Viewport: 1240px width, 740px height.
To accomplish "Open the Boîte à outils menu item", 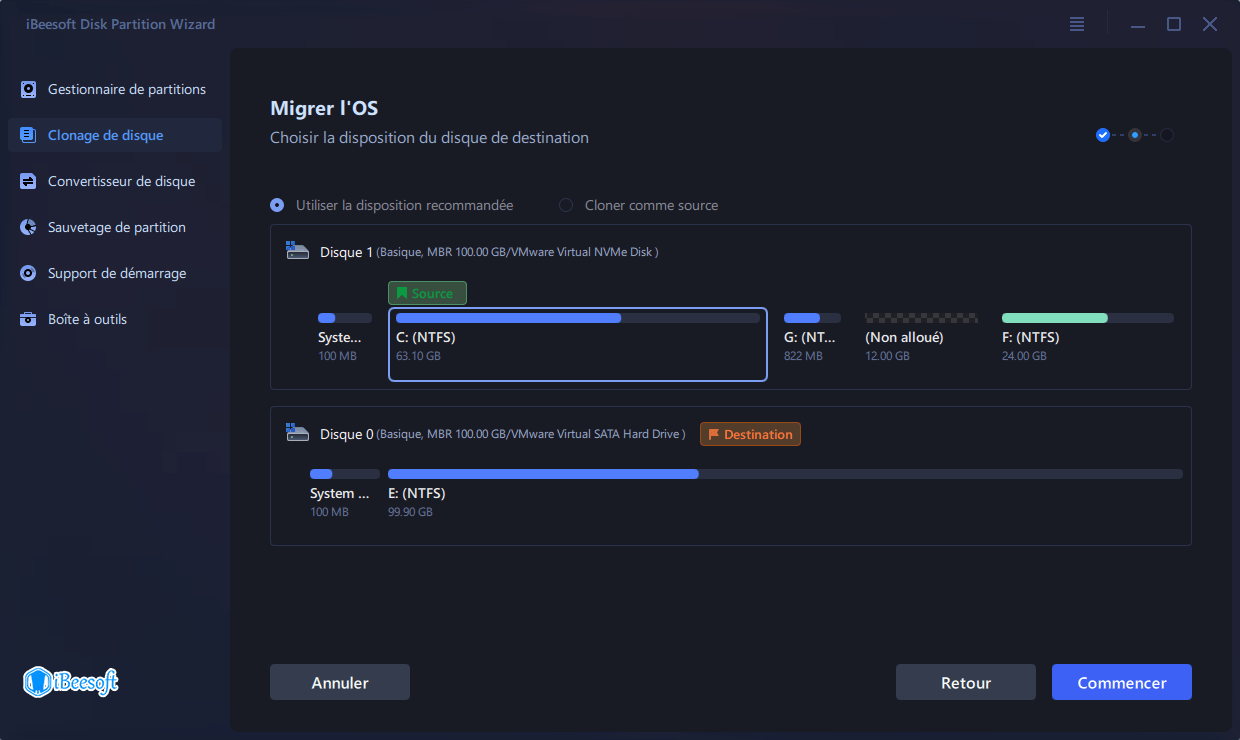I will [x=87, y=320].
